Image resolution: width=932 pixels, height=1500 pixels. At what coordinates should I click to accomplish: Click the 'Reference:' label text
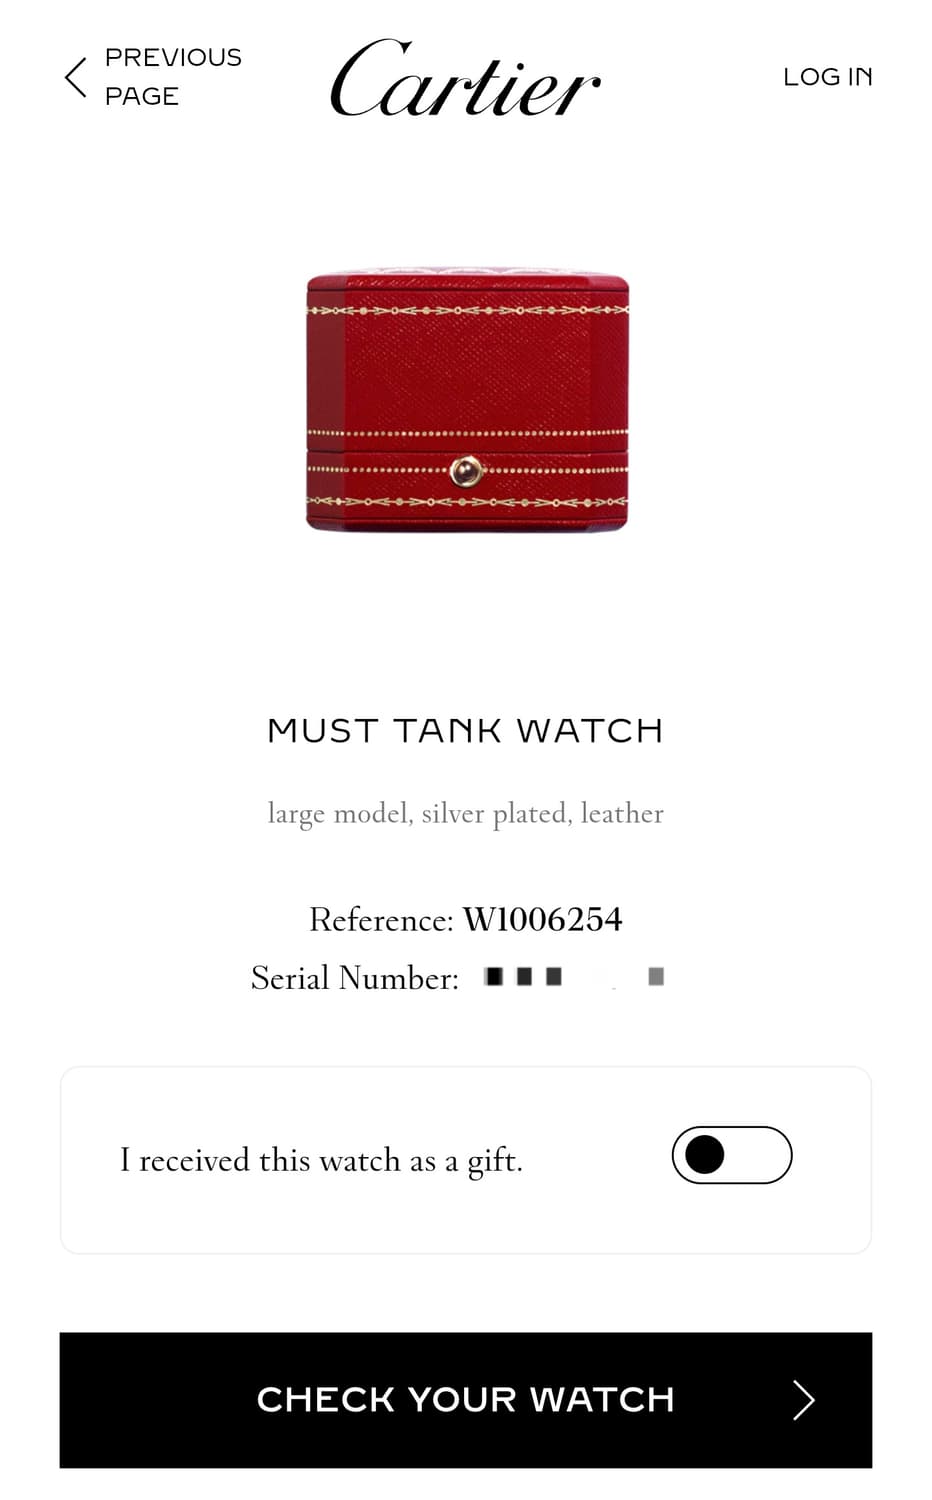pyautogui.click(x=381, y=920)
